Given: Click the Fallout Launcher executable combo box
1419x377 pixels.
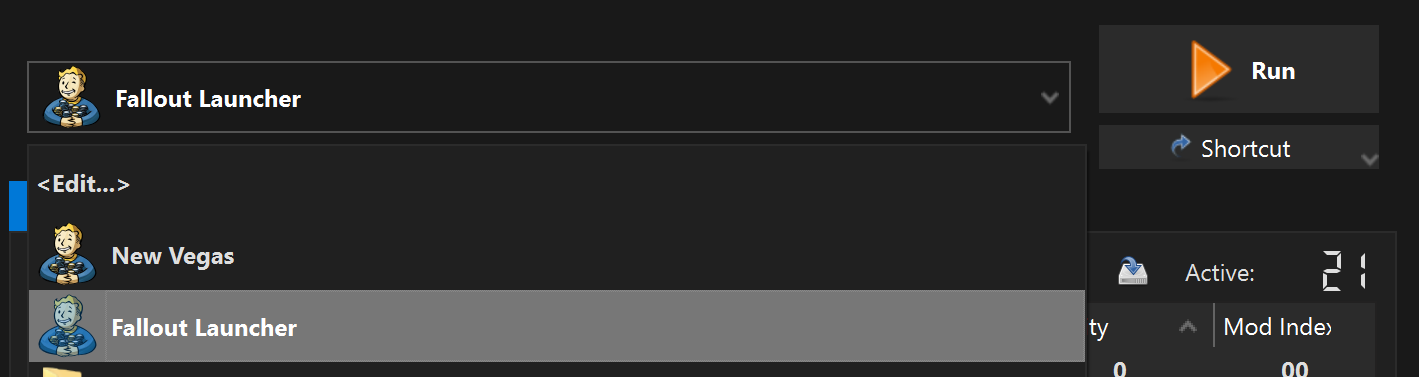Looking at the screenshot, I should point(549,97).
